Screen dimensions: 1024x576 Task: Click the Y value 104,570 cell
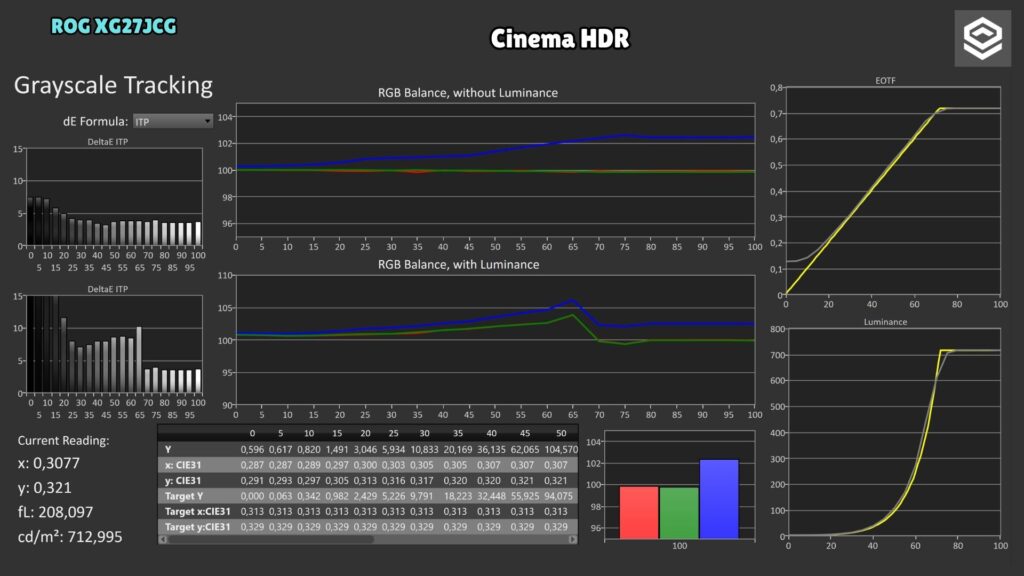(561, 449)
